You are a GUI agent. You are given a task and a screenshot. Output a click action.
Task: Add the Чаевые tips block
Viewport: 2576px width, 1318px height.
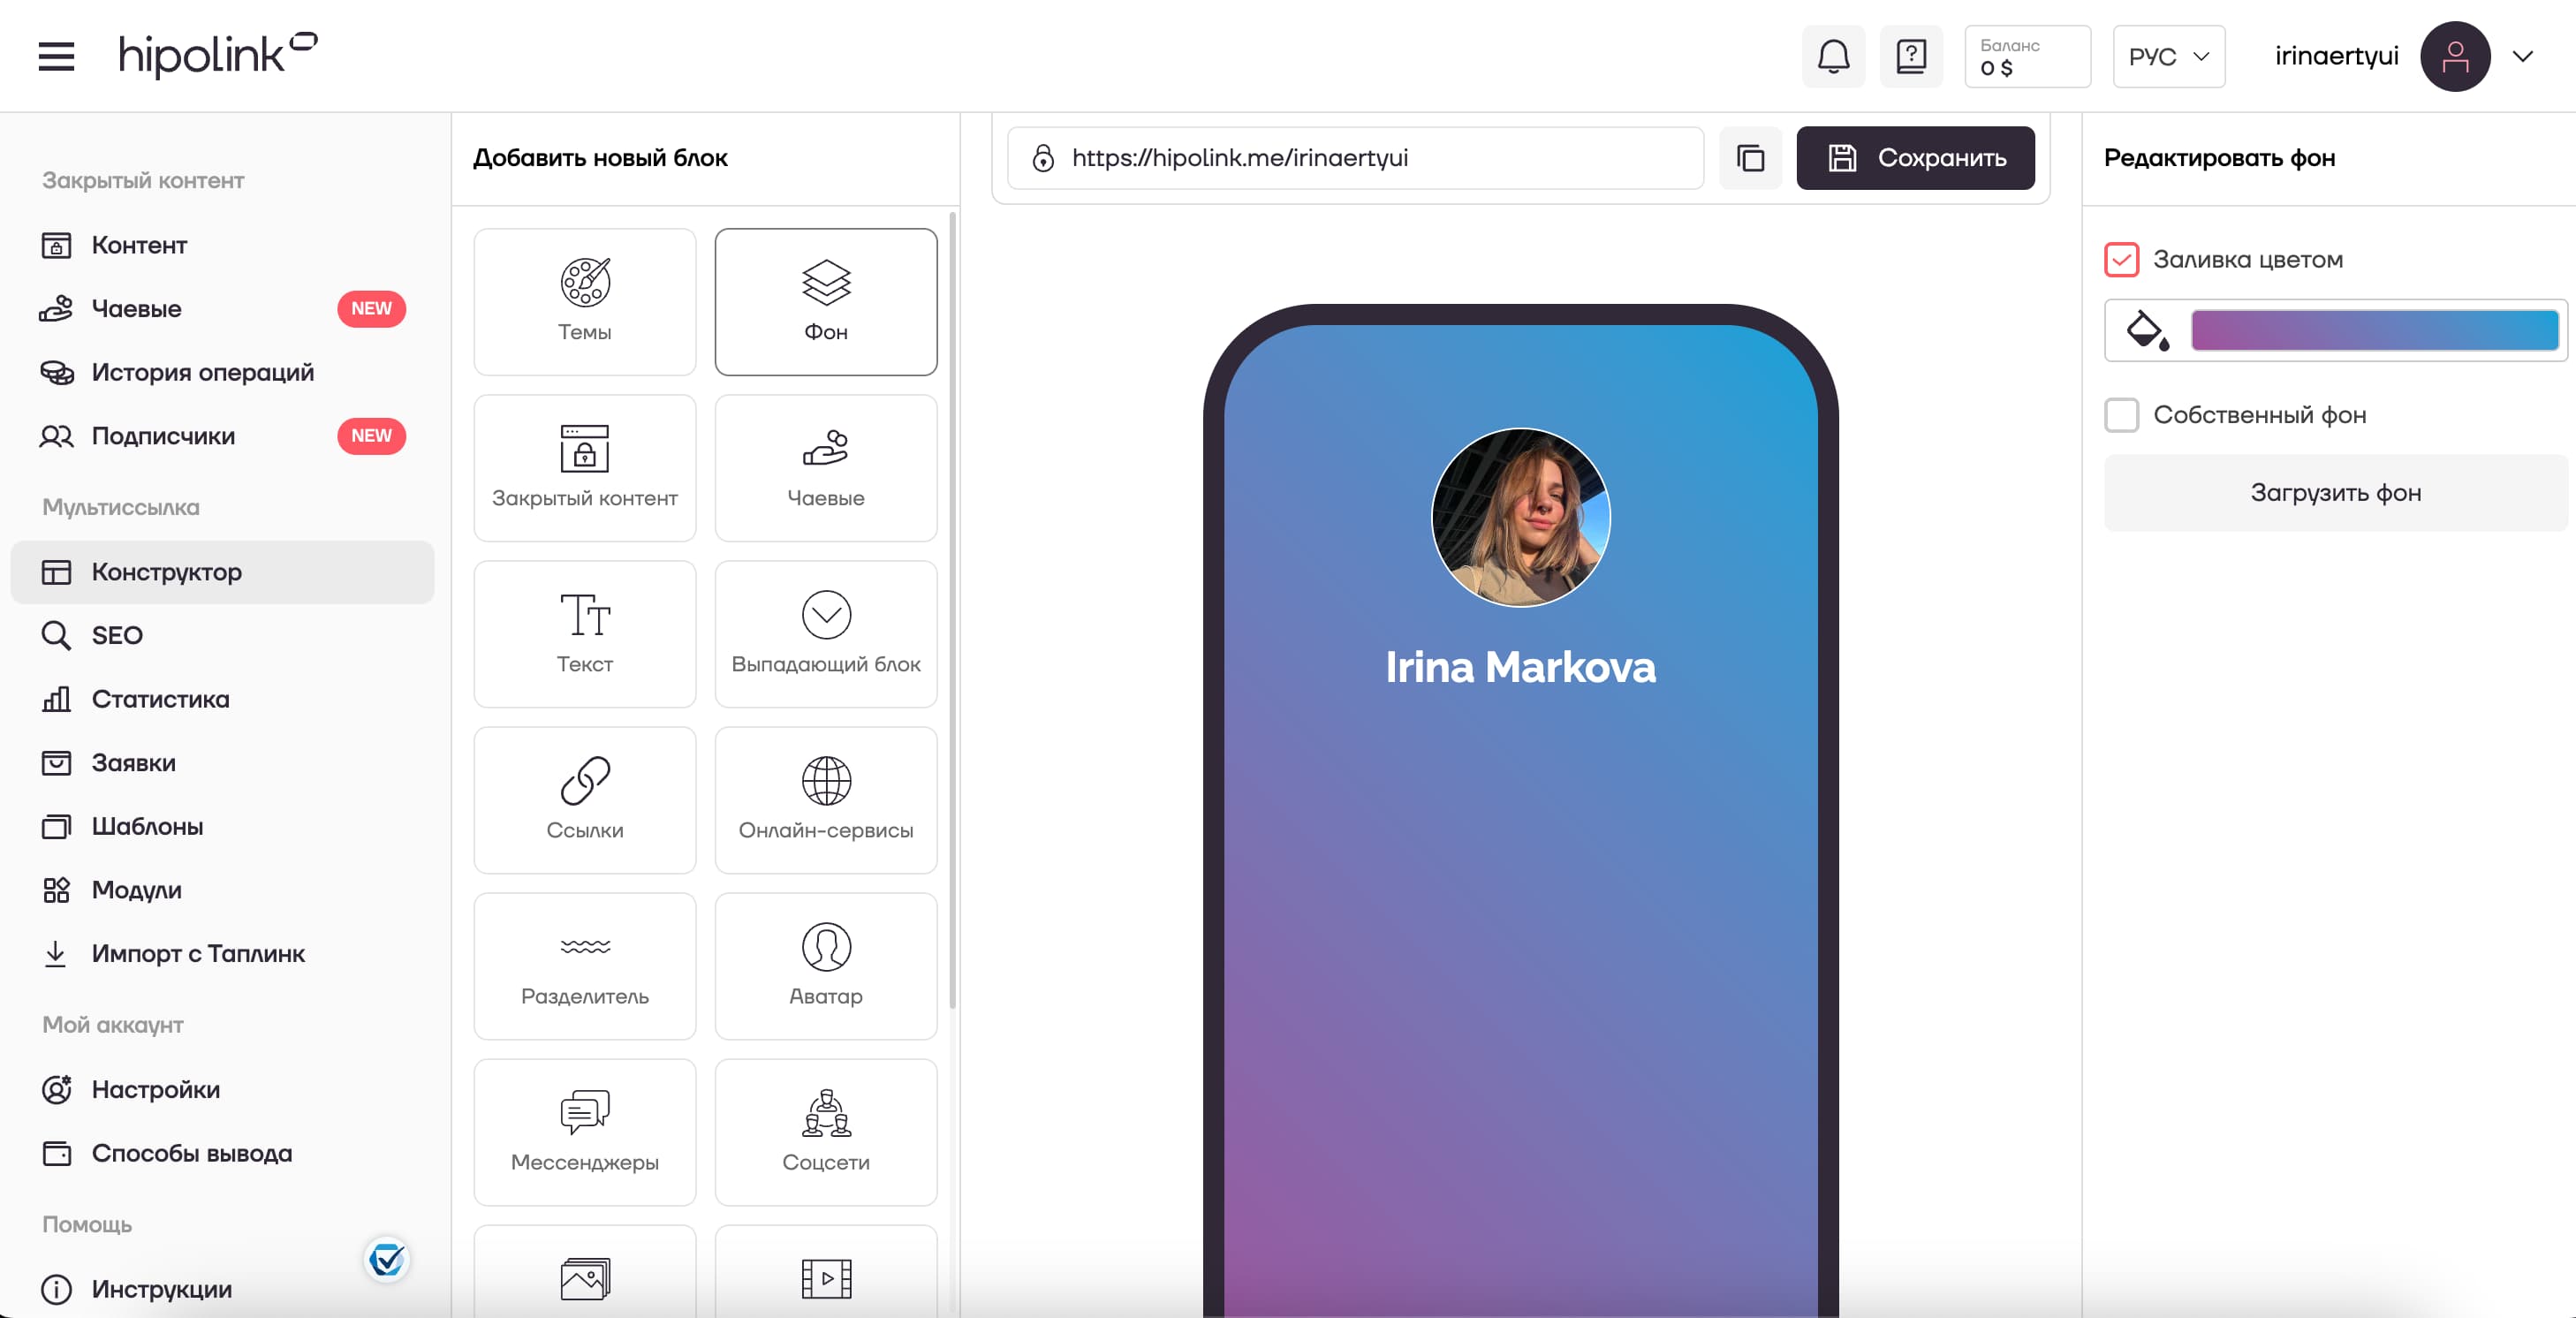[826, 468]
